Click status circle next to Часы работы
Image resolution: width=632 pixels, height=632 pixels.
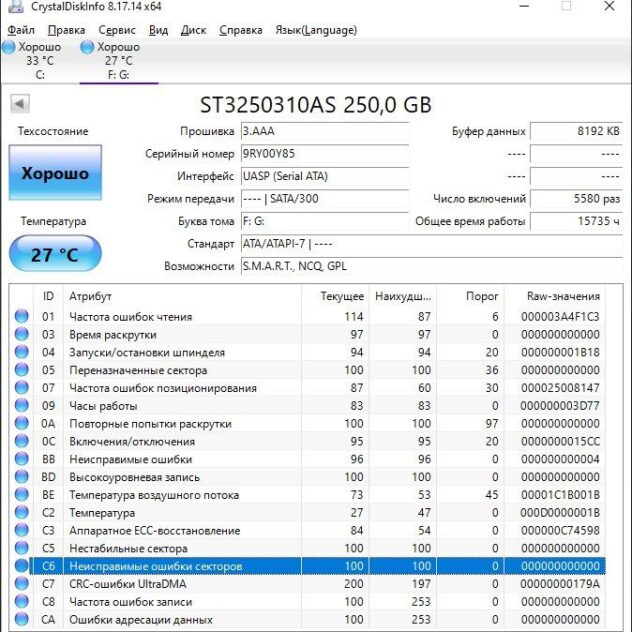[x=22, y=406]
